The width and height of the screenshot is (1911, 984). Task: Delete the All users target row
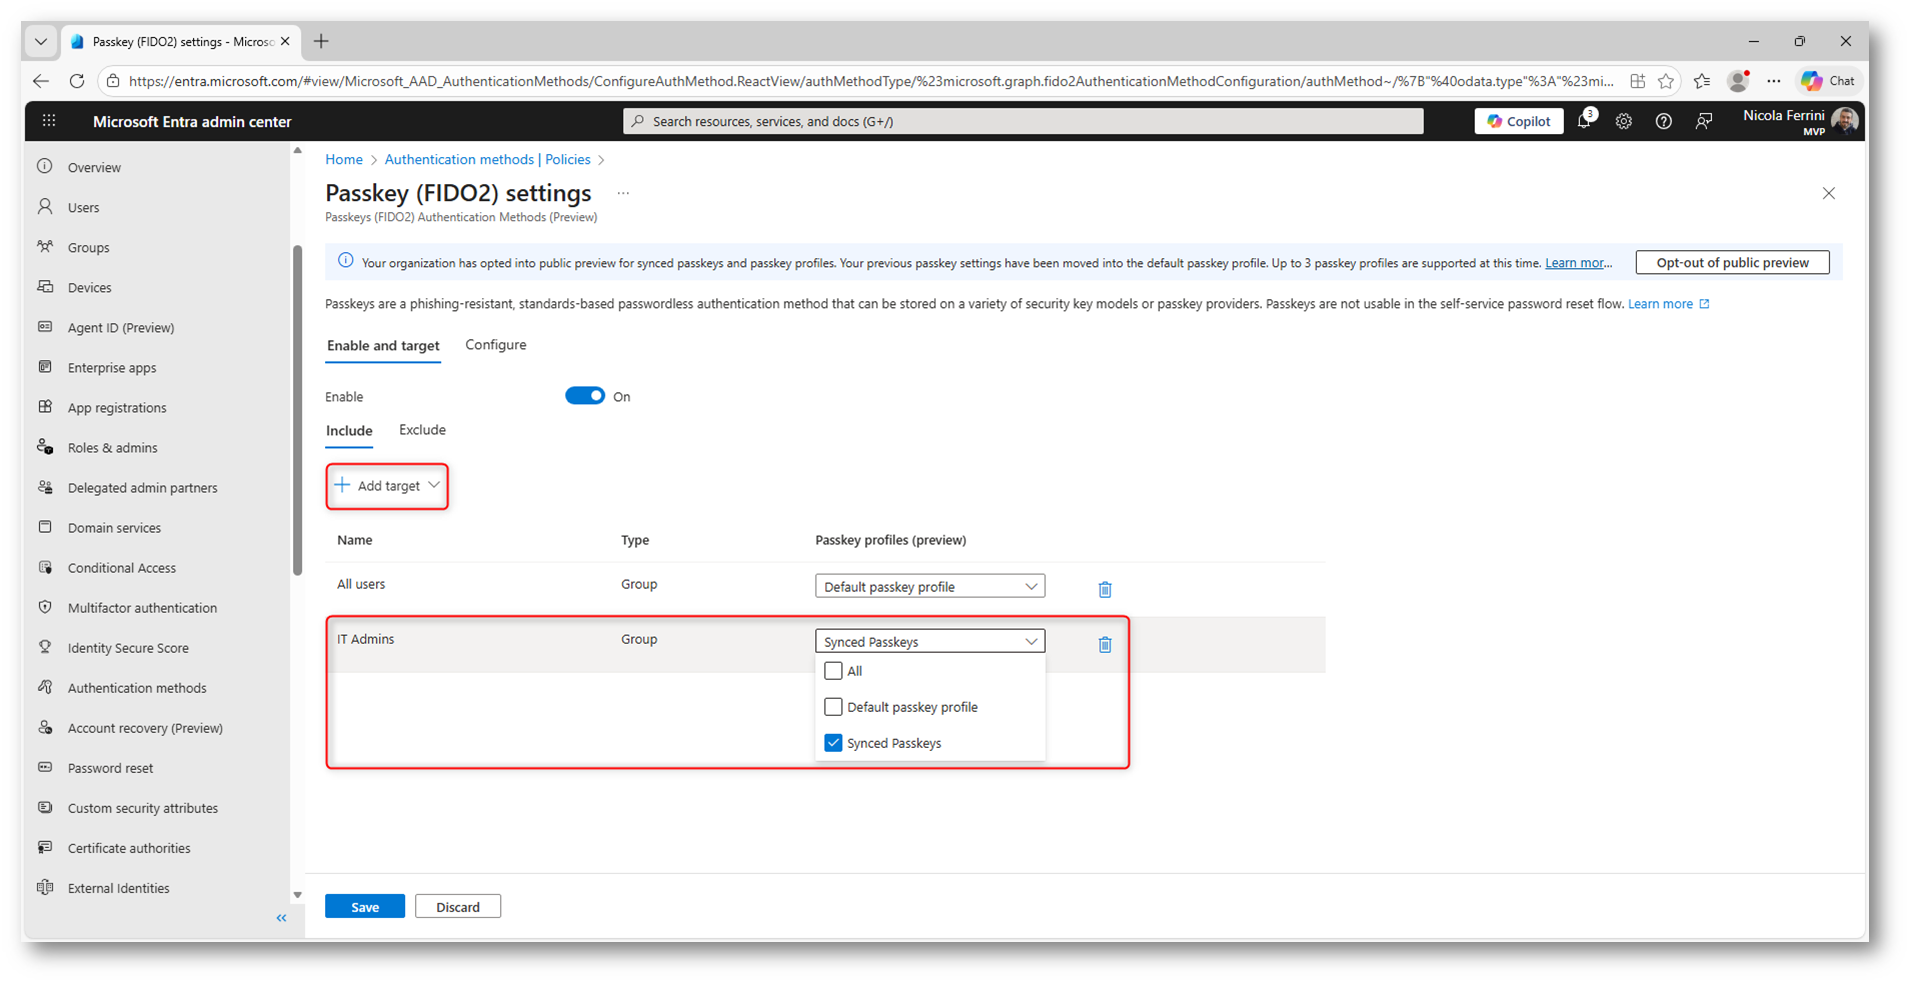click(1104, 589)
